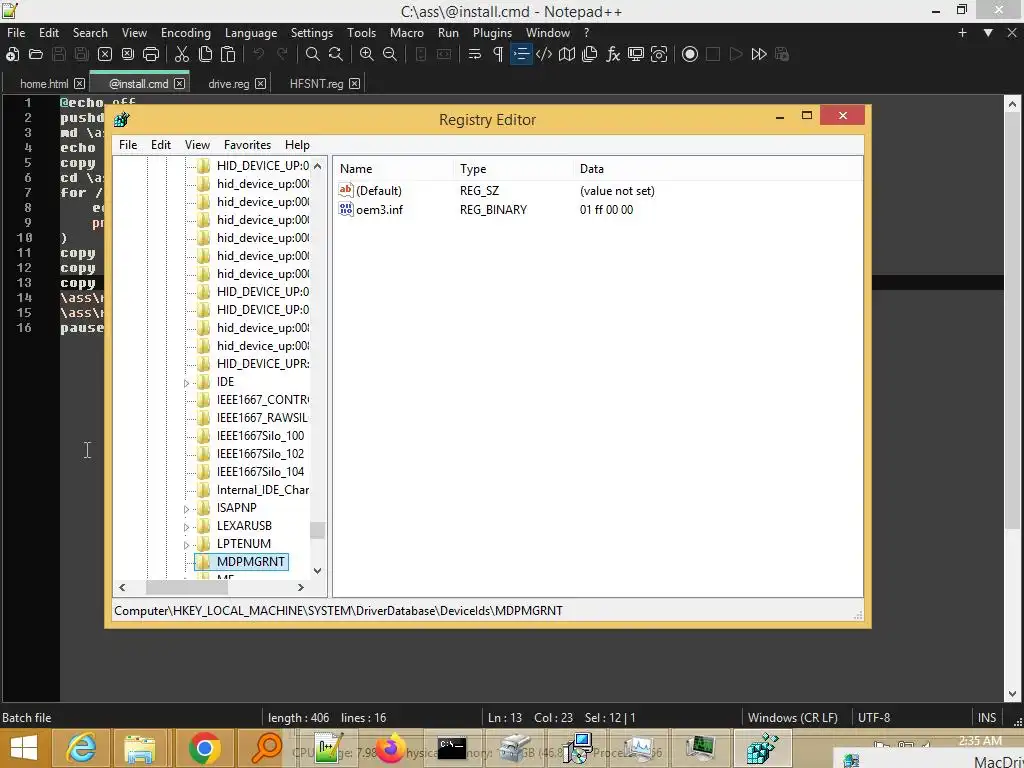Click Run macro multiple times icon
The height and width of the screenshot is (768, 1024).
click(x=759, y=54)
